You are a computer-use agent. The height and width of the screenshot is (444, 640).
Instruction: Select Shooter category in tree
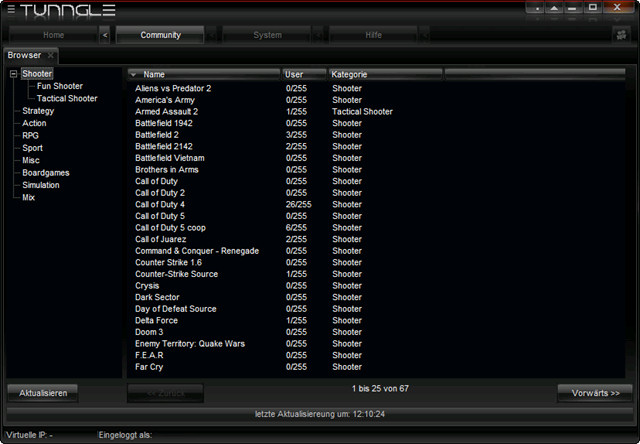[37, 74]
